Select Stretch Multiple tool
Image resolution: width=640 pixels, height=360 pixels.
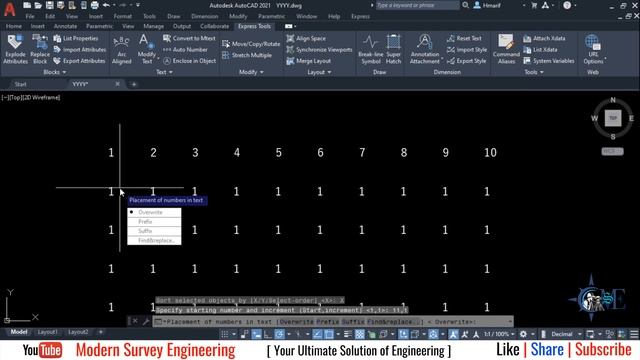[247, 55]
